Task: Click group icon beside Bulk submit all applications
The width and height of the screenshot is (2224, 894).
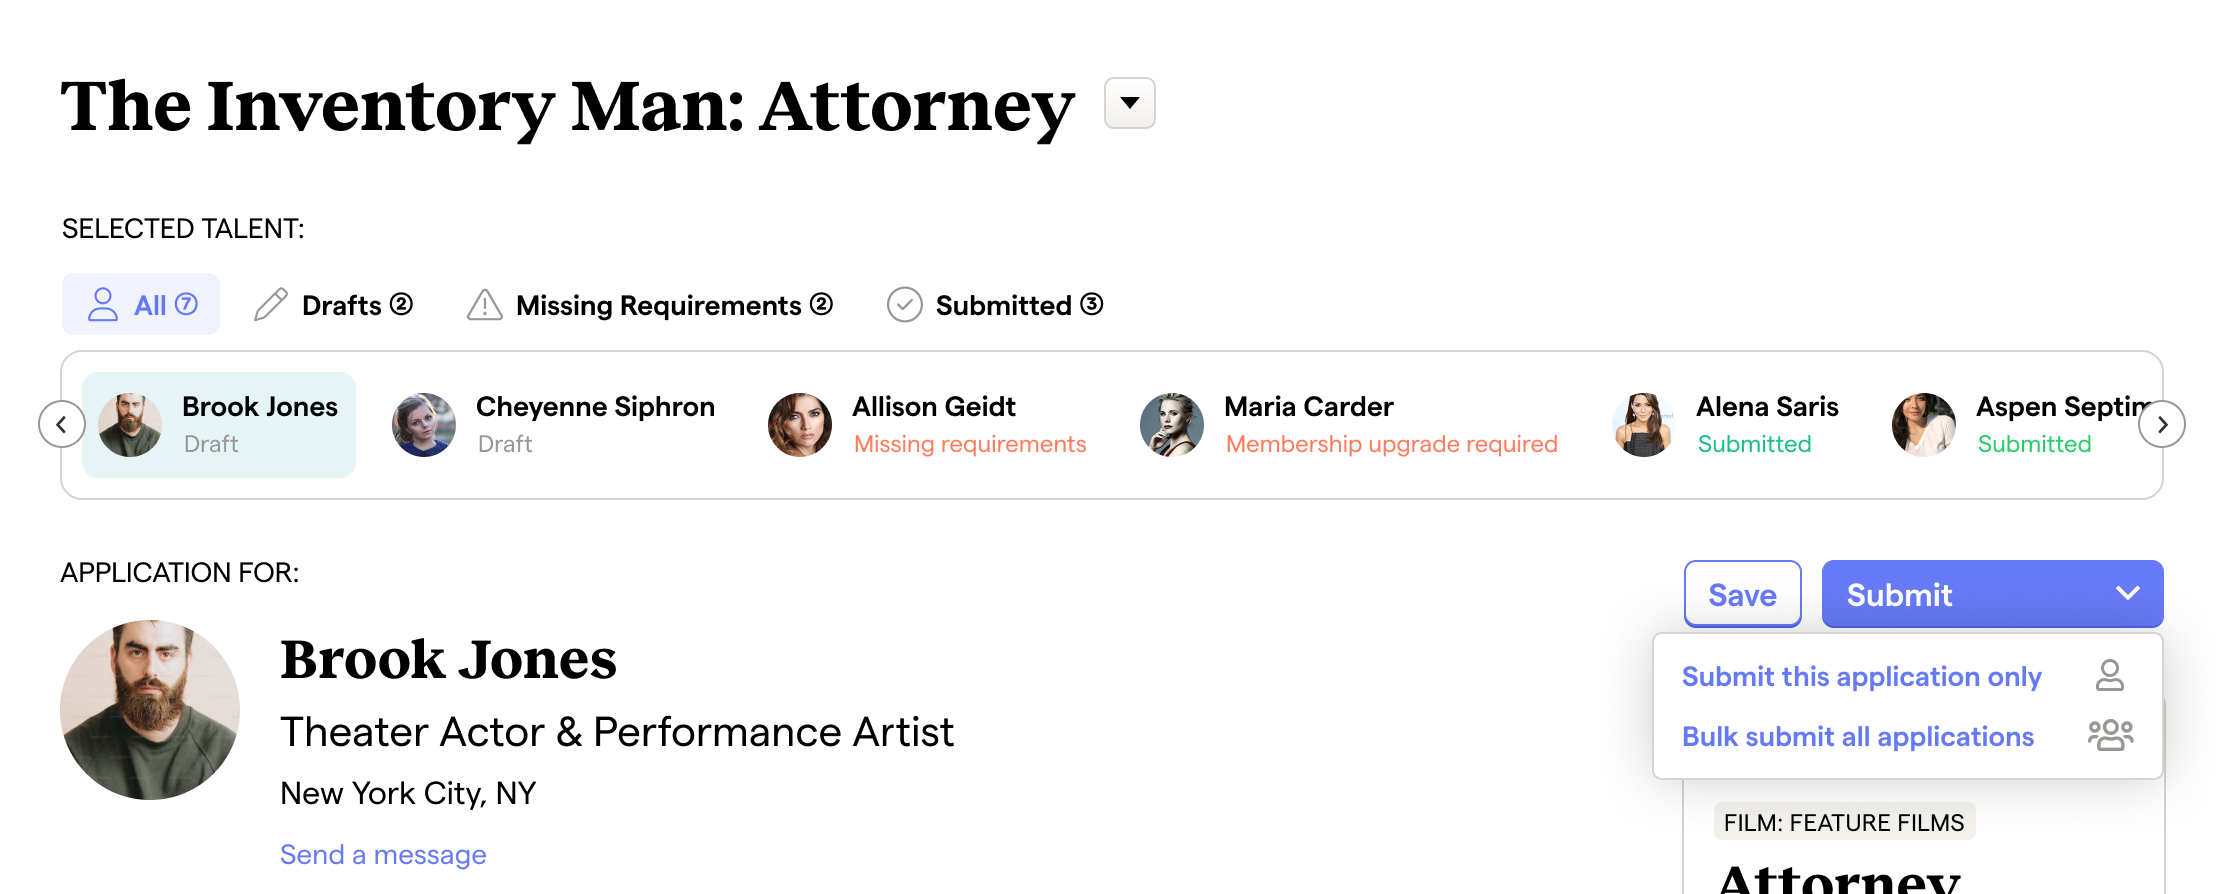Action: click(2110, 736)
